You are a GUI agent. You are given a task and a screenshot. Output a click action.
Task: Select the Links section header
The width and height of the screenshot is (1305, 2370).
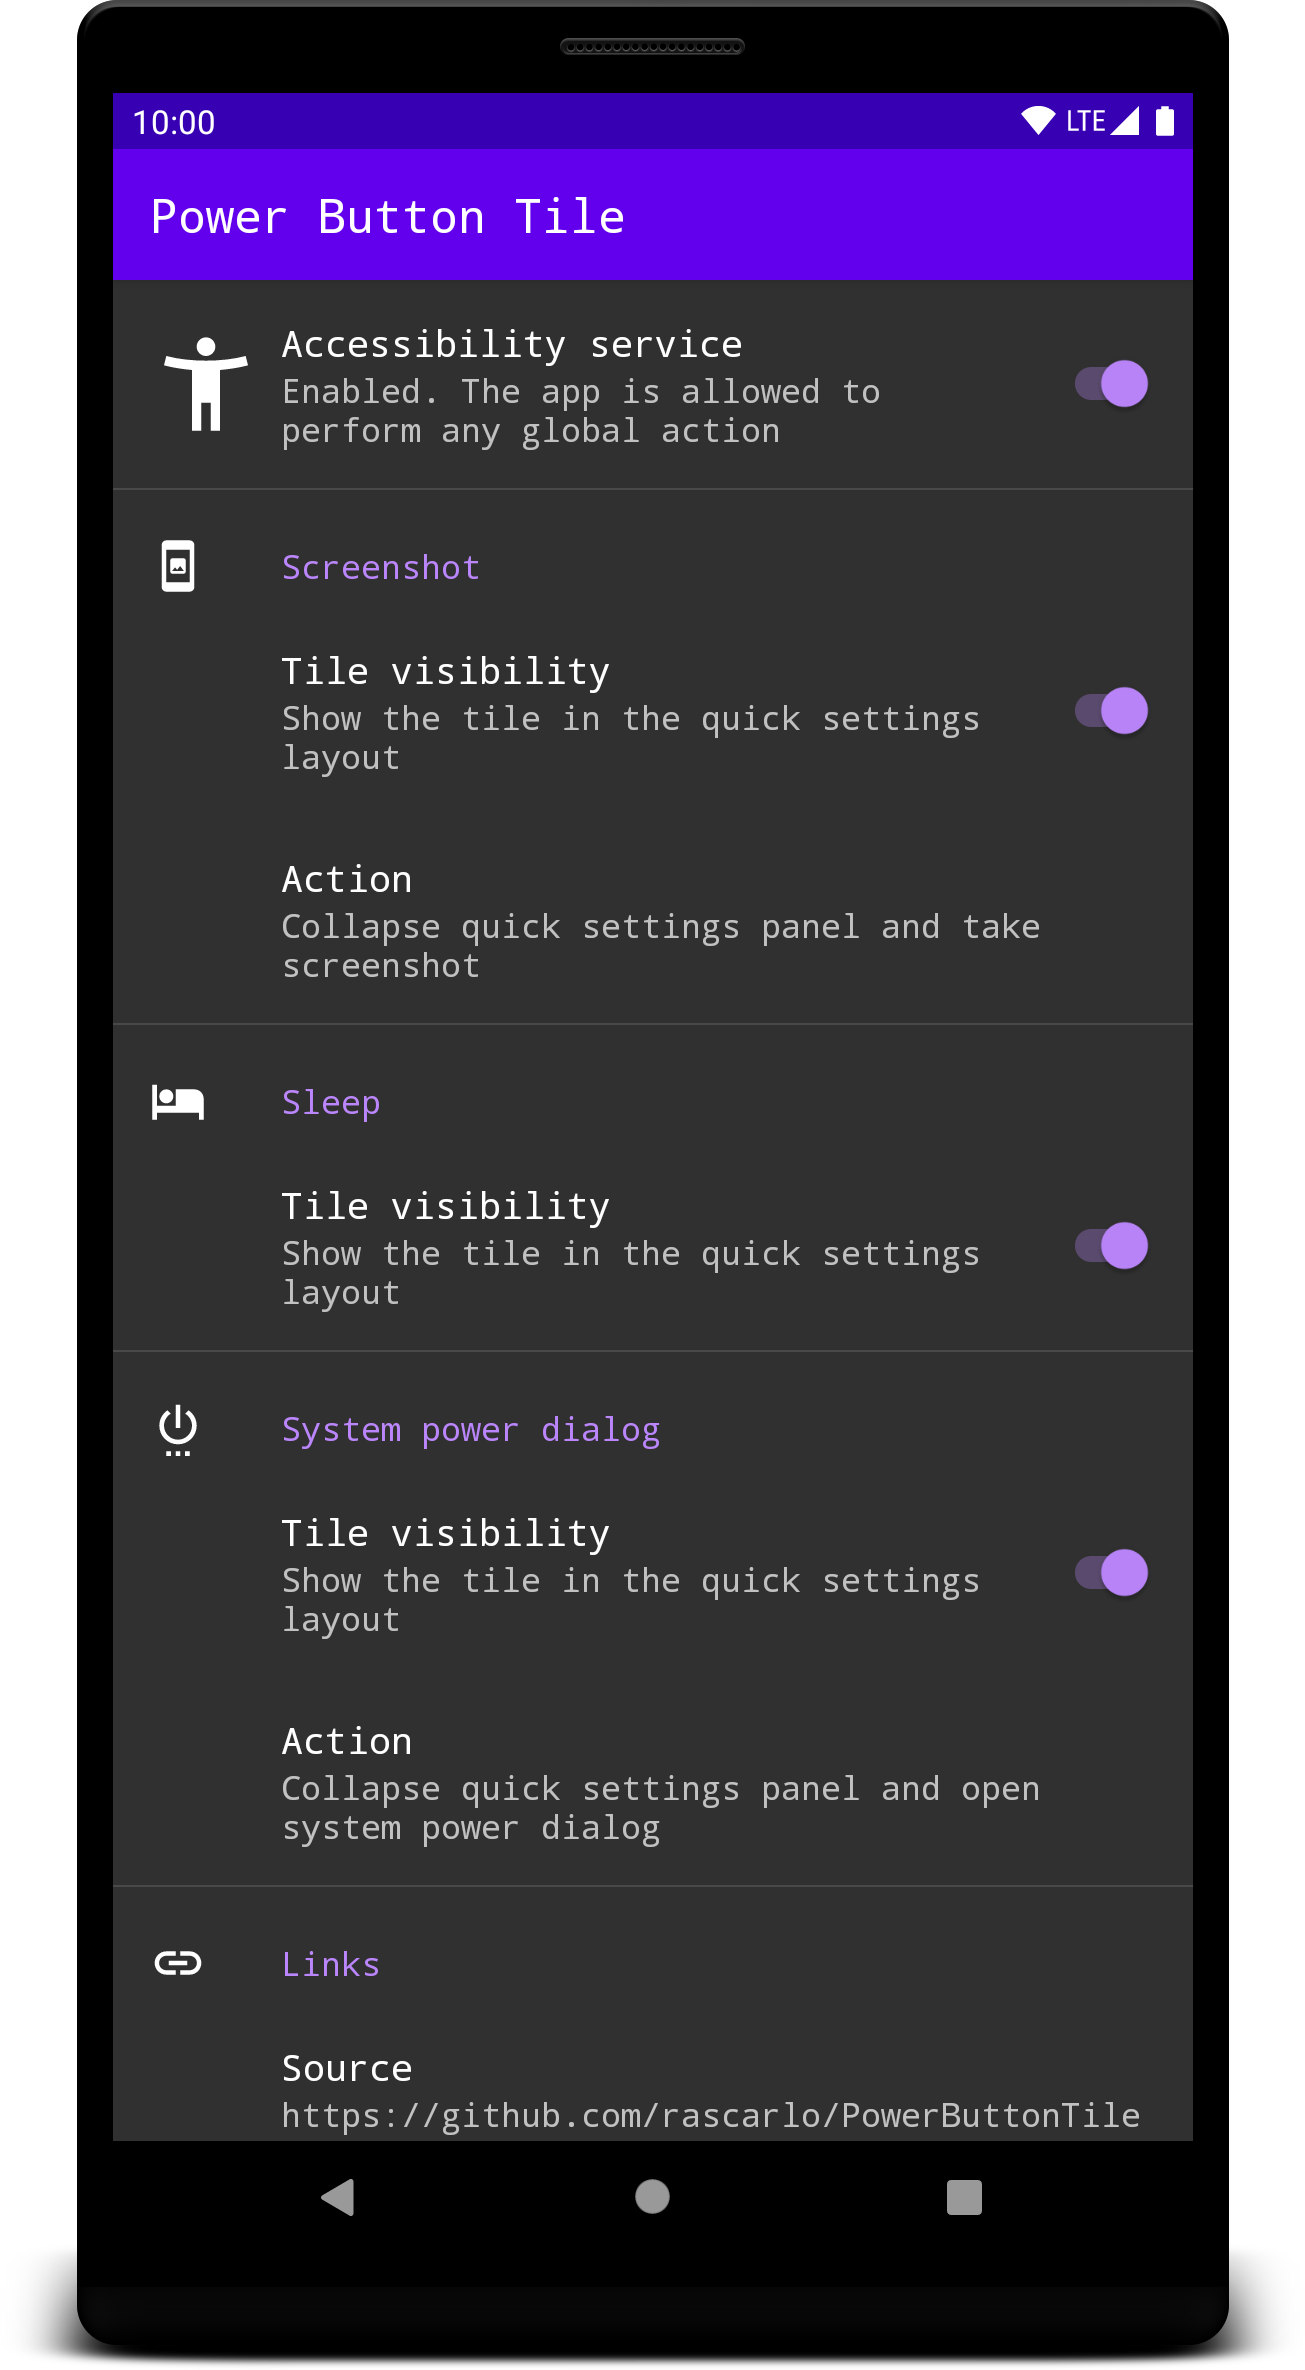point(331,1964)
